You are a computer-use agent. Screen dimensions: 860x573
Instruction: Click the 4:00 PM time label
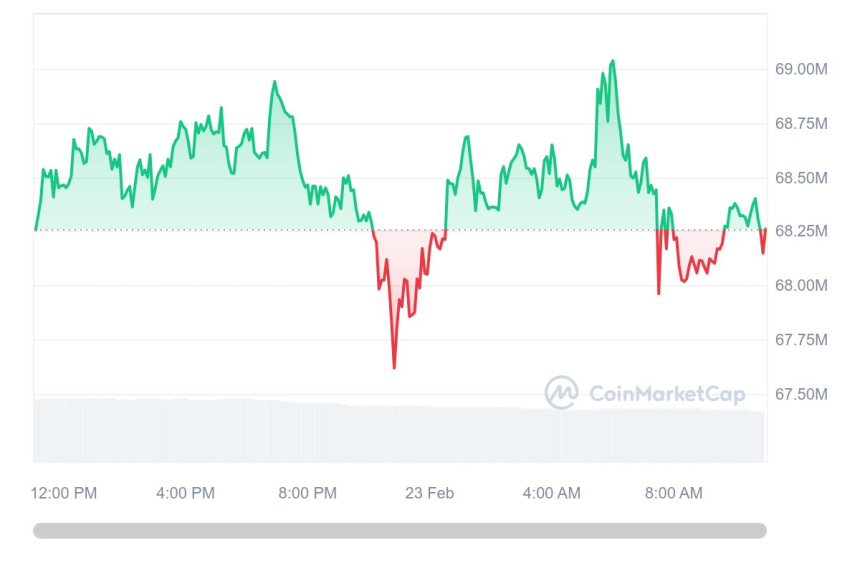pyautogui.click(x=185, y=493)
